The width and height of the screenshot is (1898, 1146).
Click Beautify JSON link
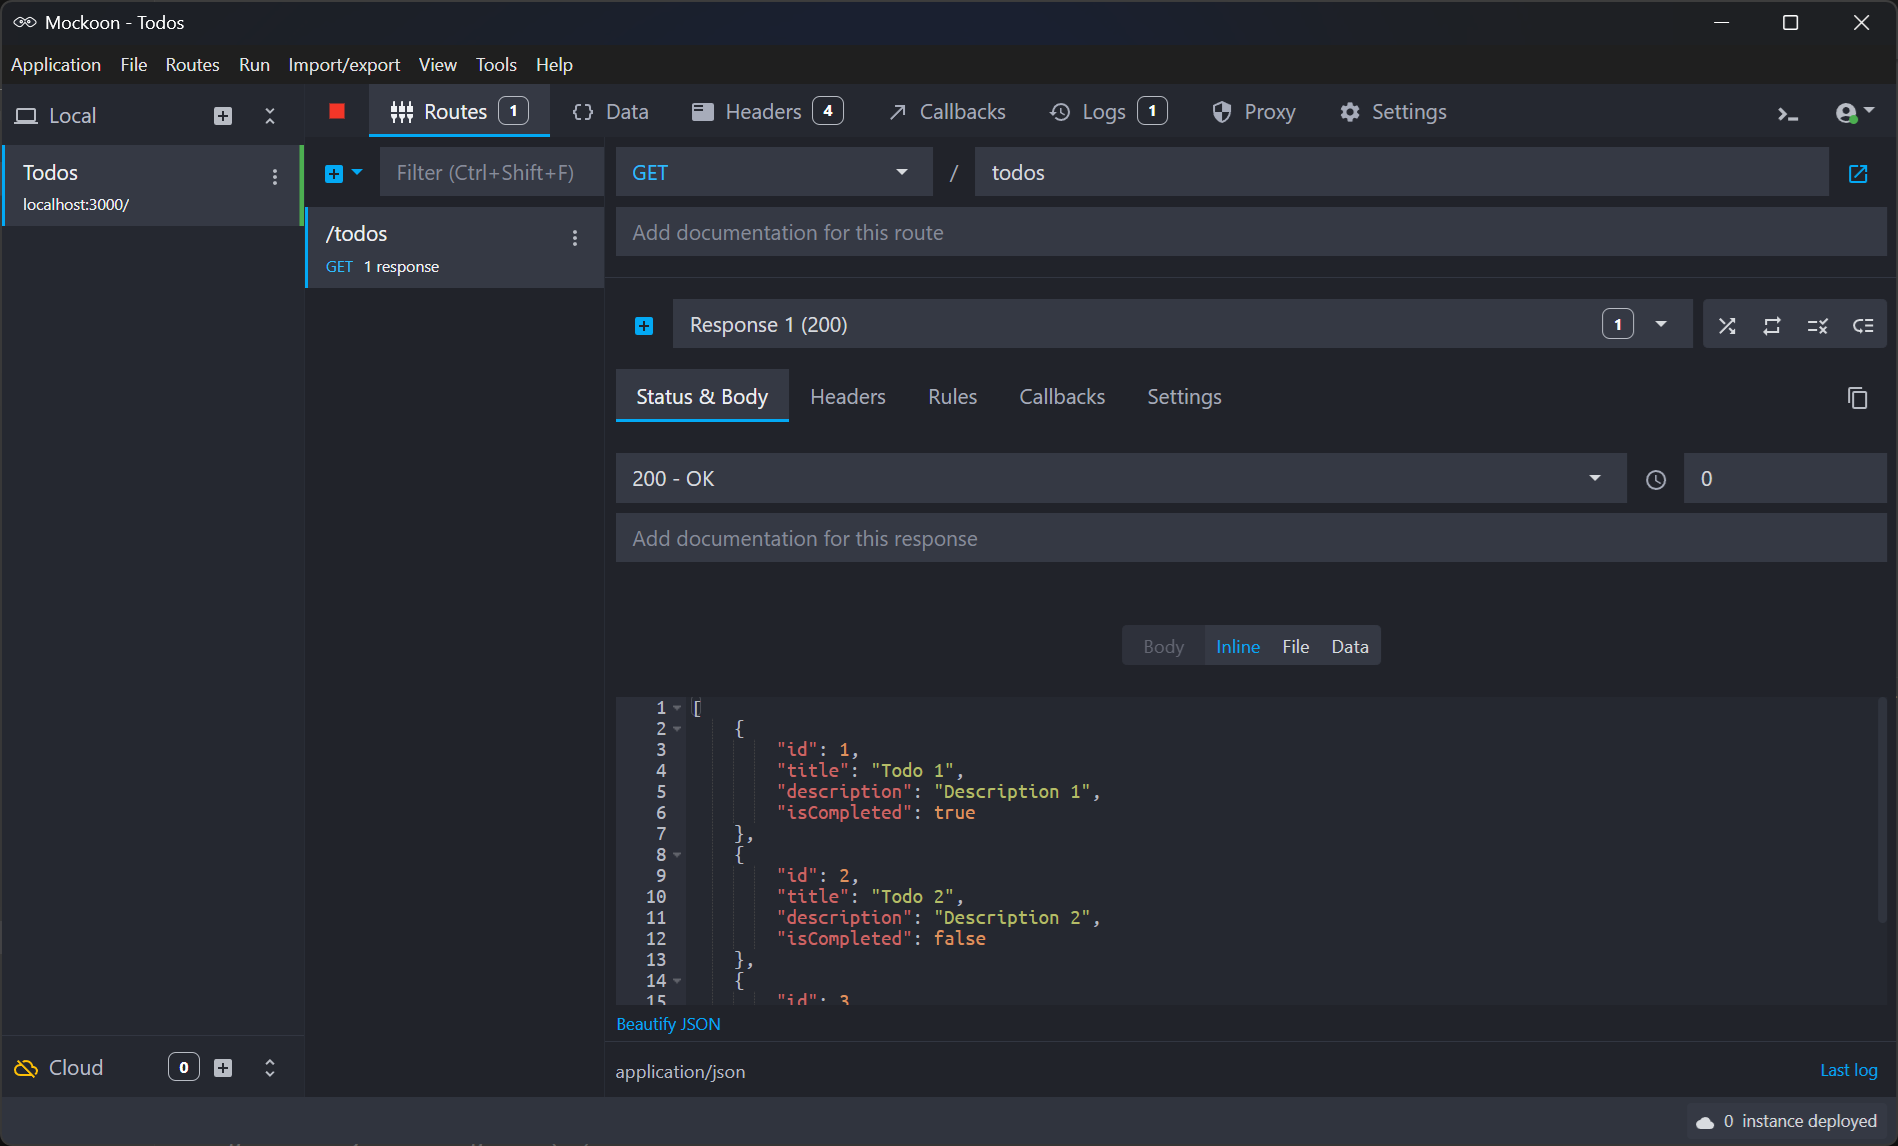pos(668,1024)
